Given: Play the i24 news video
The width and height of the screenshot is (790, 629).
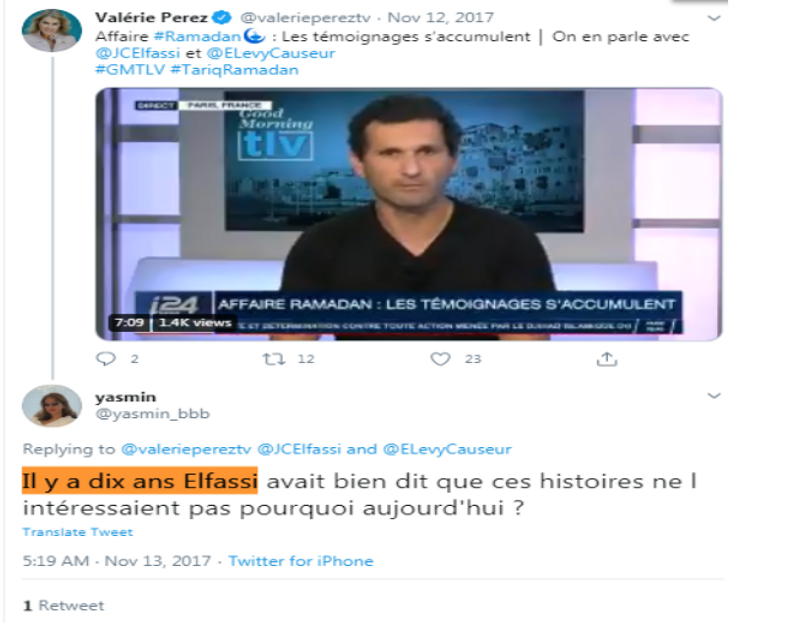Looking at the screenshot, I should coord(409,214).
